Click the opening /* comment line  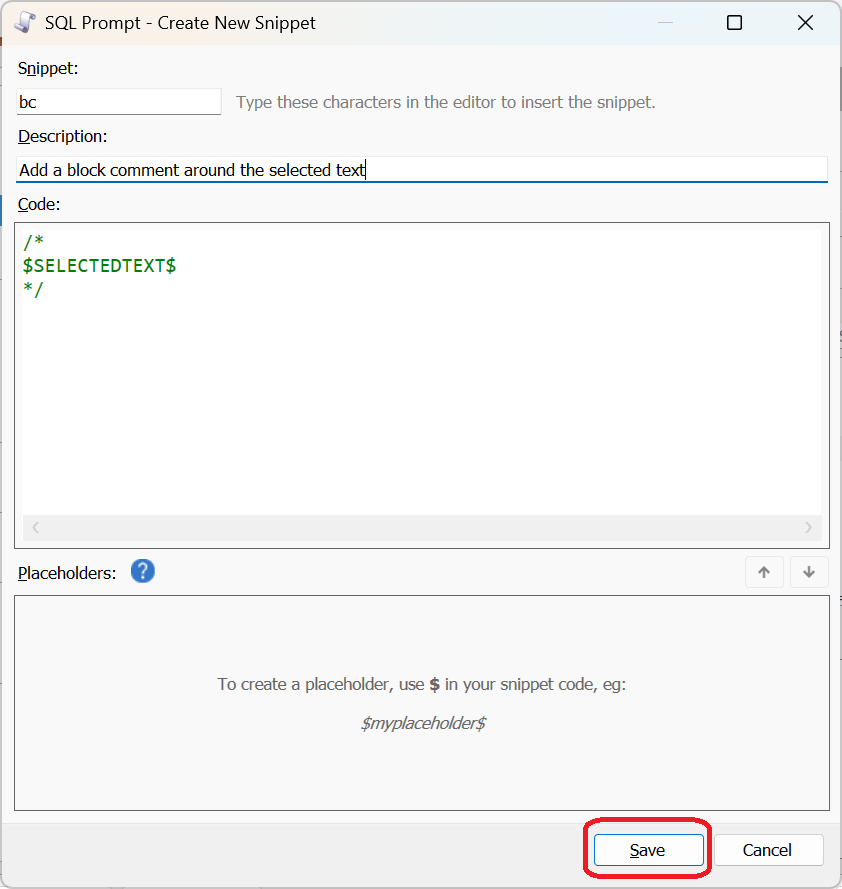pos(33,242)
